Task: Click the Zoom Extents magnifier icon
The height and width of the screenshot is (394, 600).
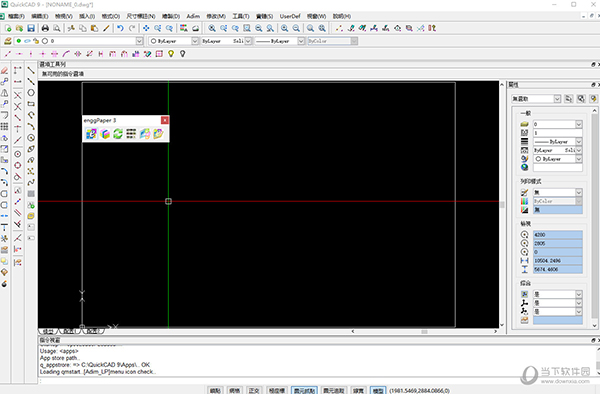Action: [322, 28]
